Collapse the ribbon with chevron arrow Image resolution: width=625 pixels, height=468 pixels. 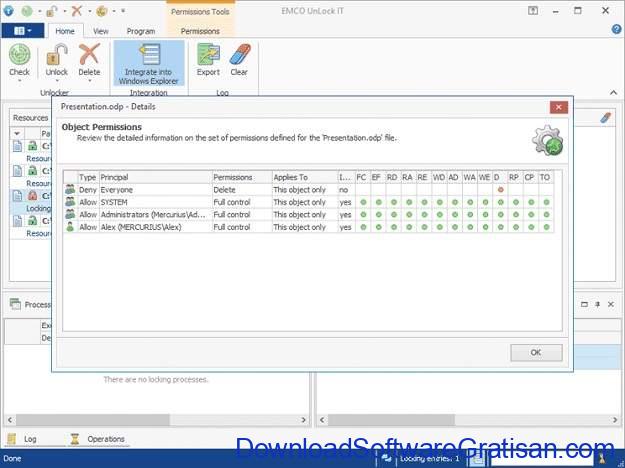[613, 92]
